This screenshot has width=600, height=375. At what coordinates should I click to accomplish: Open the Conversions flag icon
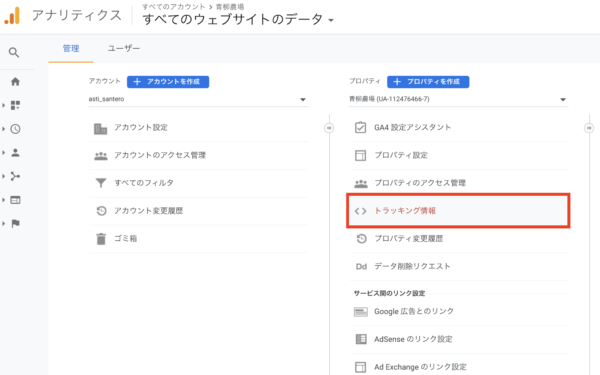click(15, 223)
